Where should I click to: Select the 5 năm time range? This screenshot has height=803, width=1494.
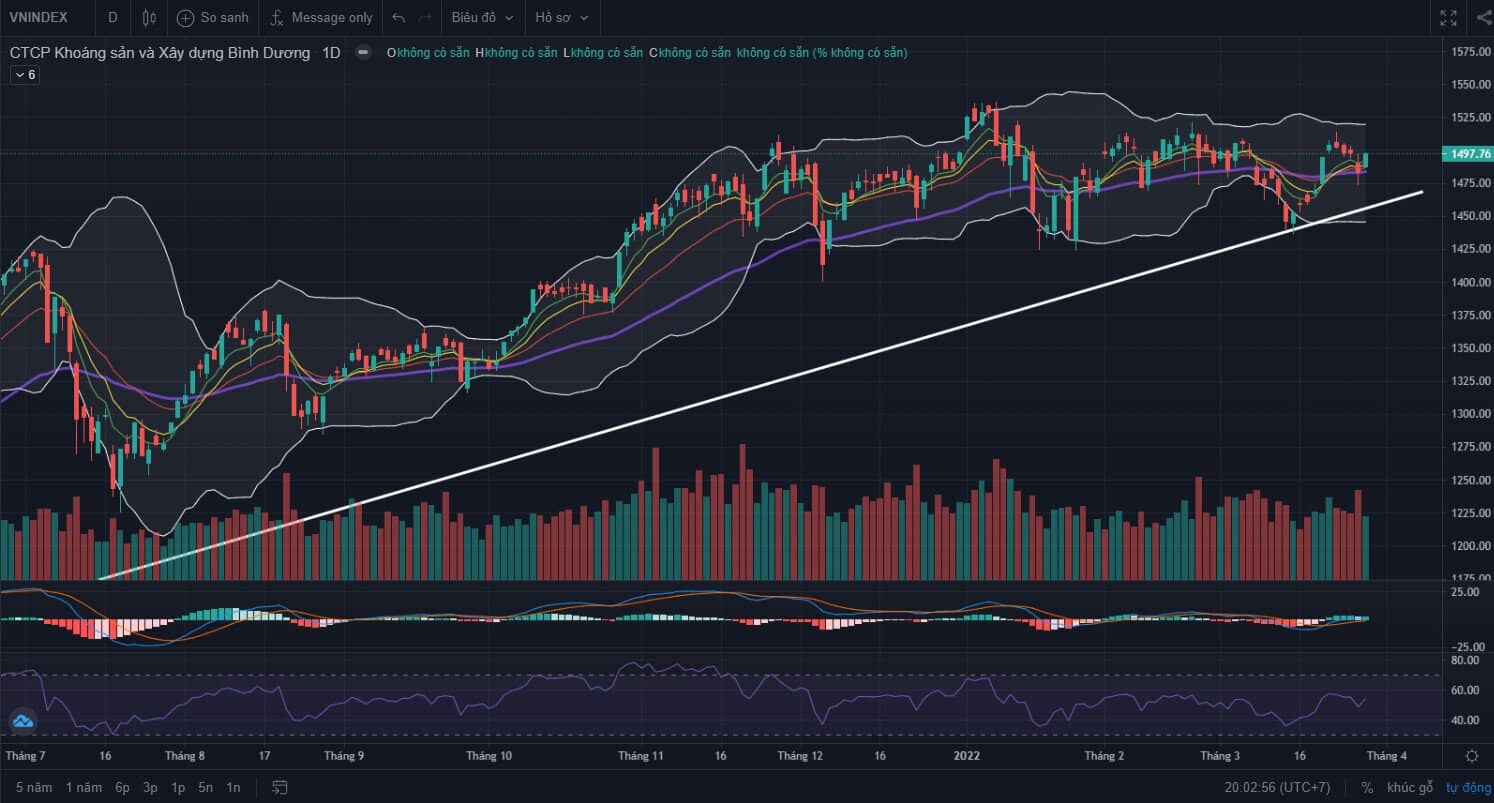click(x=33, y=787)
